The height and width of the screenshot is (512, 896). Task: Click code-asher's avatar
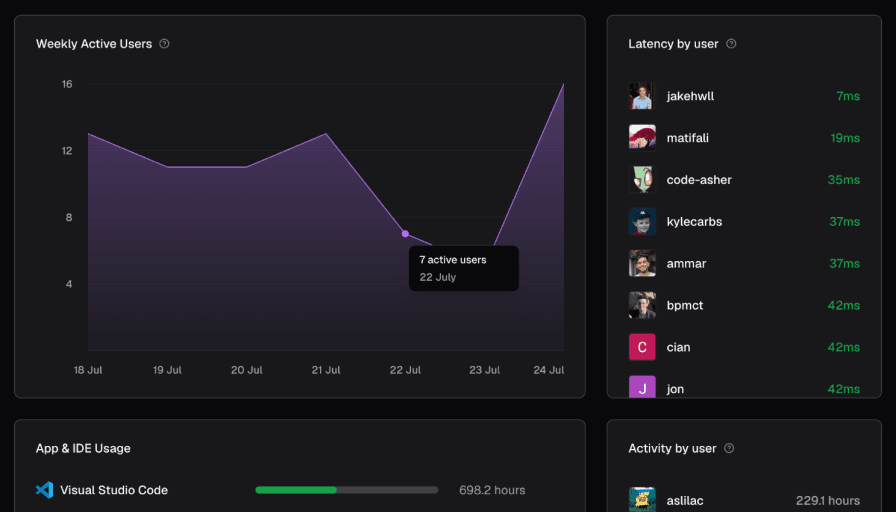pyautogui.click(x=642, y=179)
